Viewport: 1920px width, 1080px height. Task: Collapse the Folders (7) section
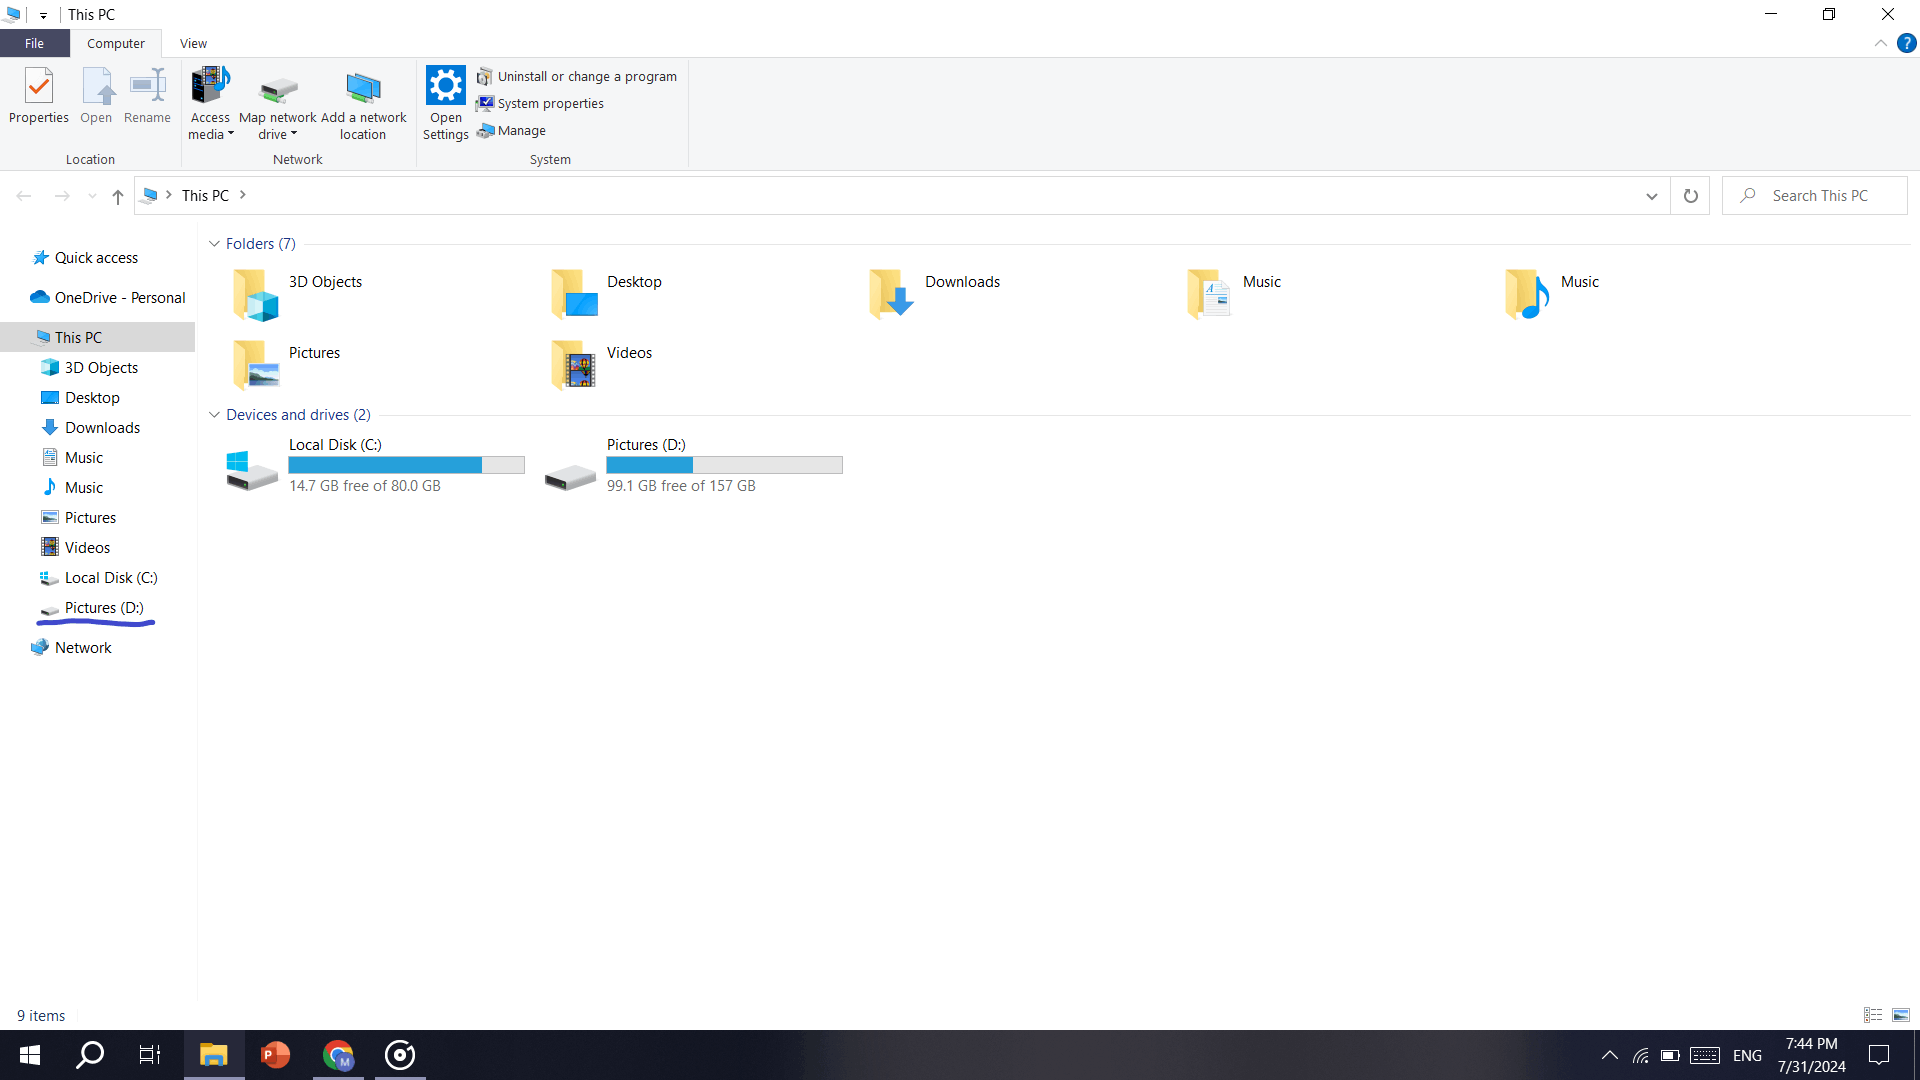click(x=214, y=244)
